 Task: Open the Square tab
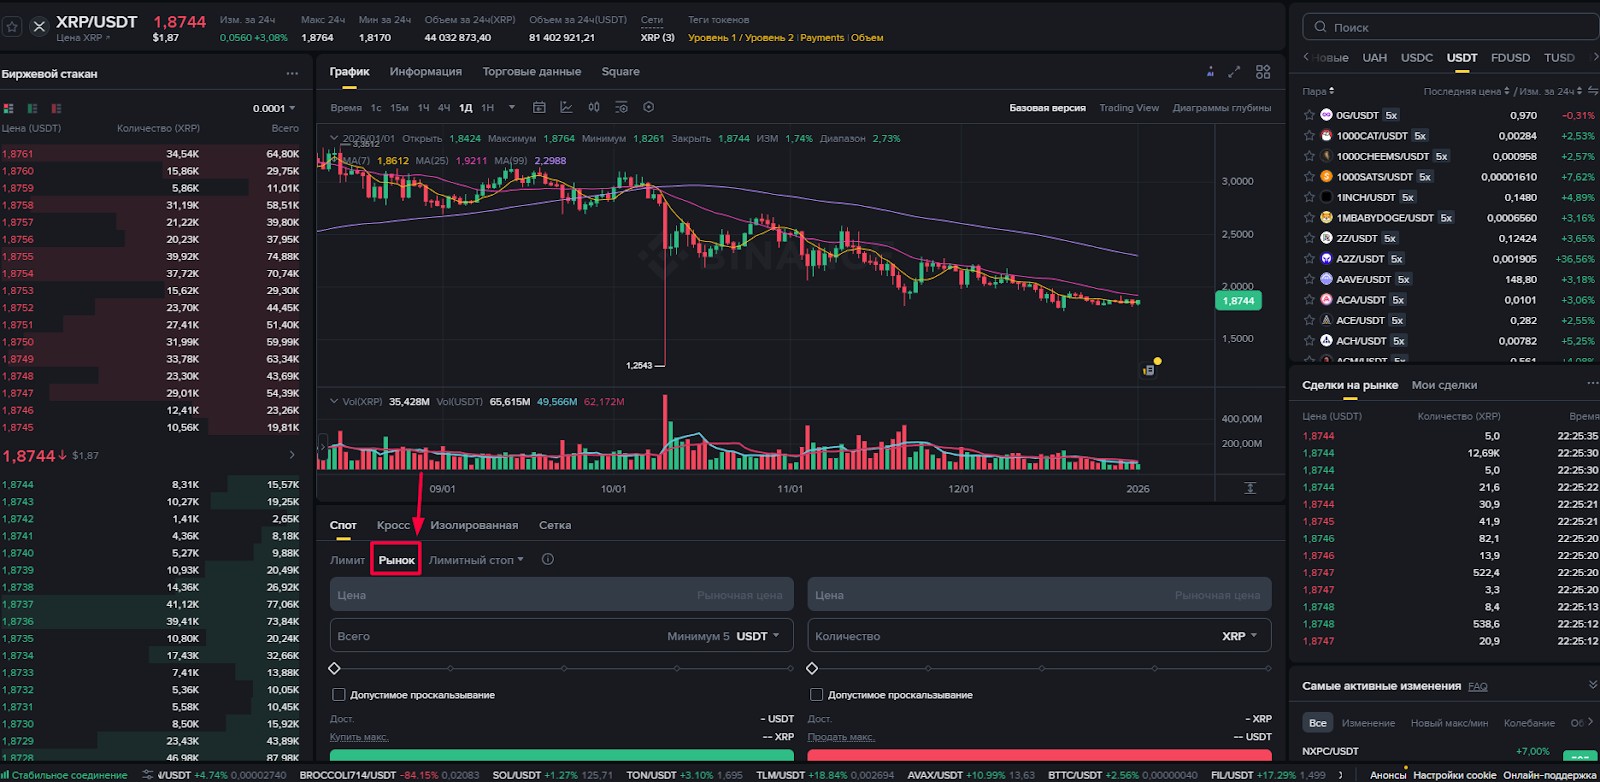point(621,72)
